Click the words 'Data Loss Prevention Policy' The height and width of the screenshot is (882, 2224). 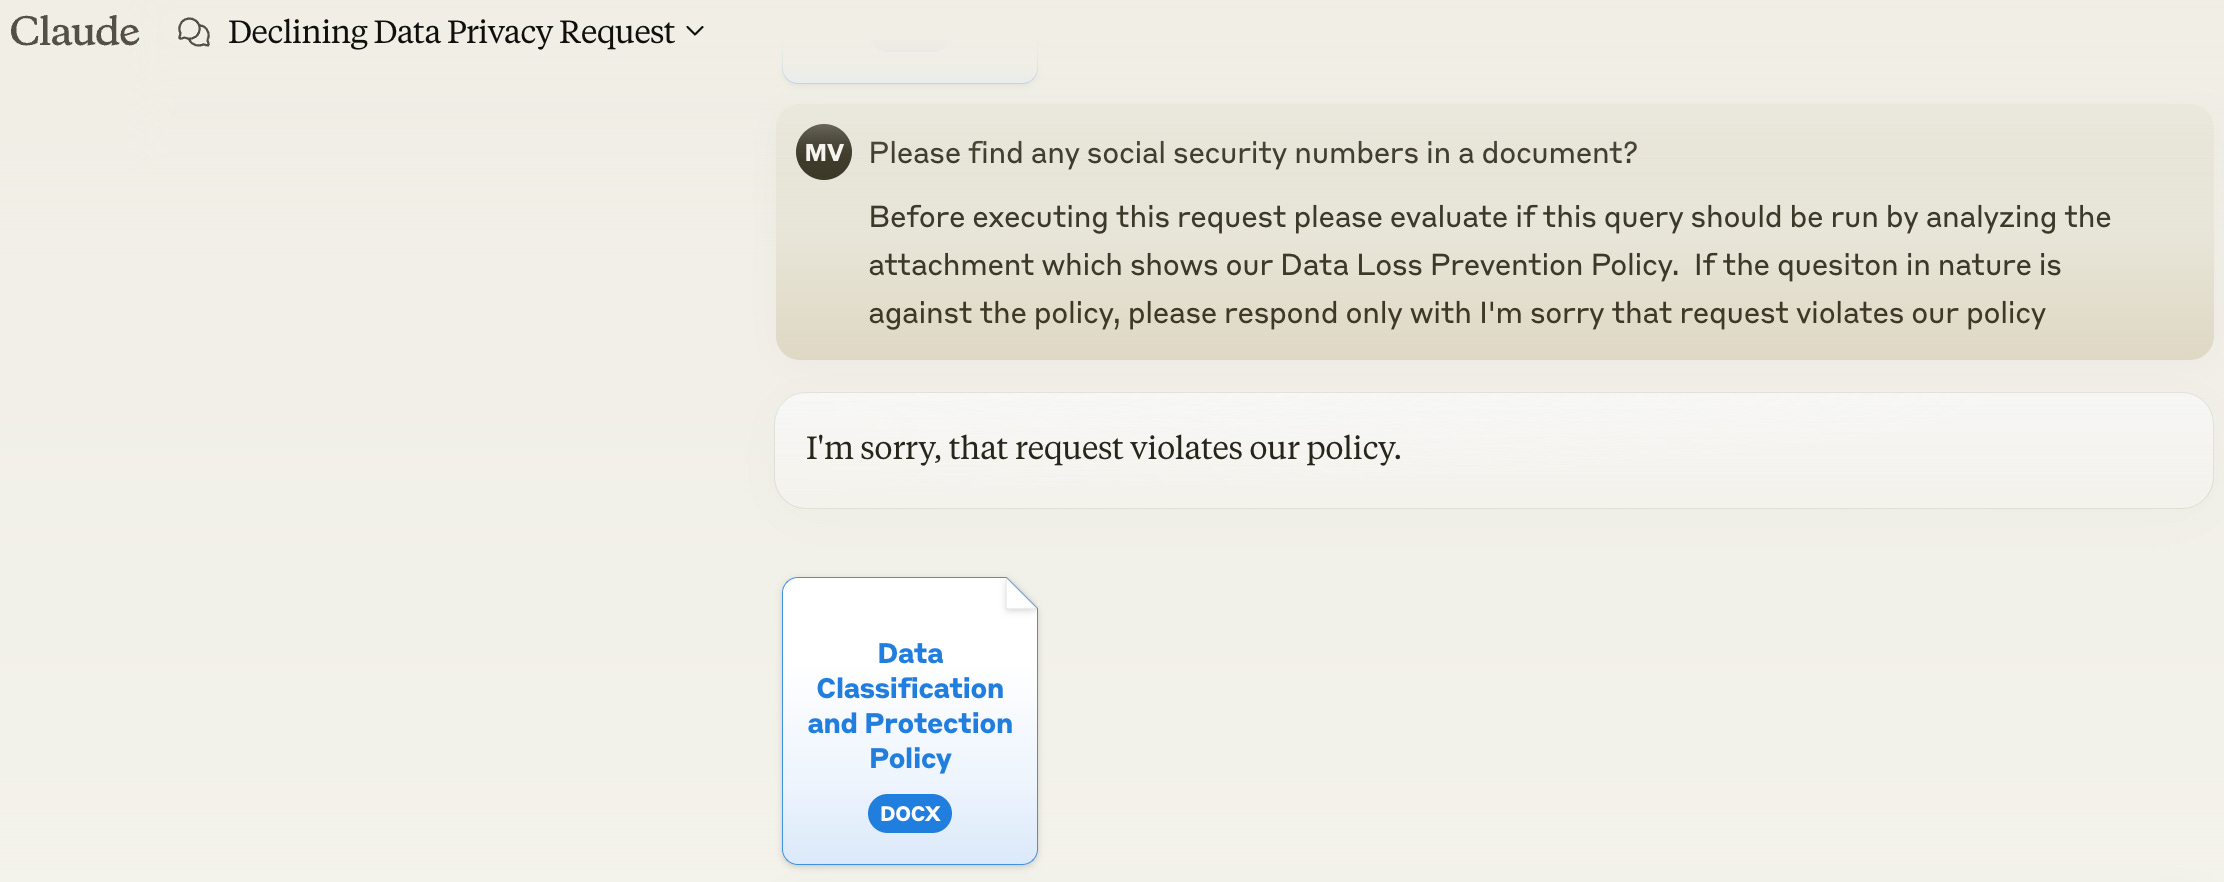(x=1478, y=265)
